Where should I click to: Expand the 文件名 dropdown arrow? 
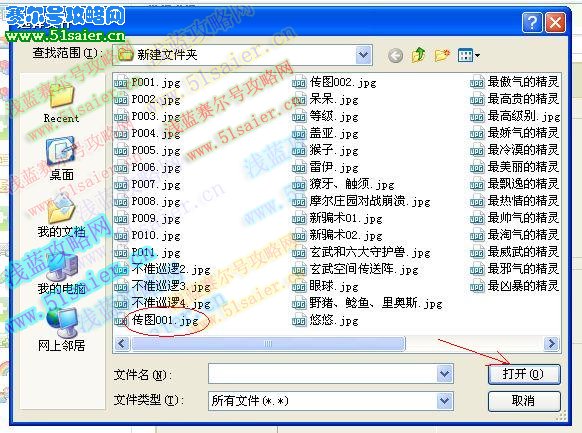(445, 374)
